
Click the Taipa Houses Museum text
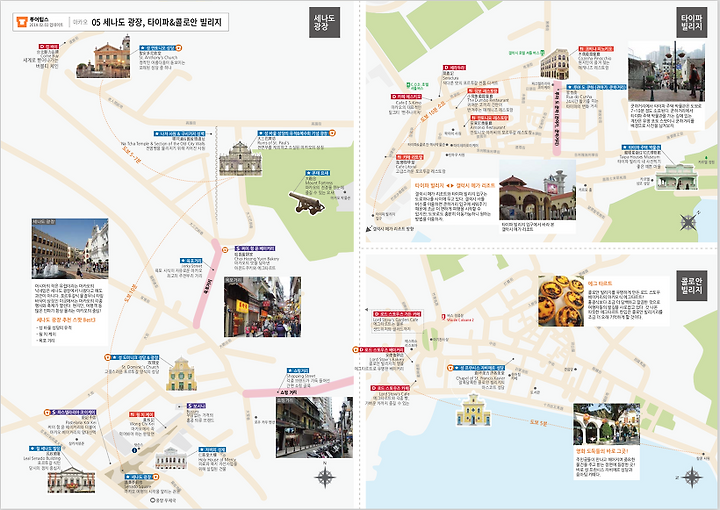tap(639, 157)
